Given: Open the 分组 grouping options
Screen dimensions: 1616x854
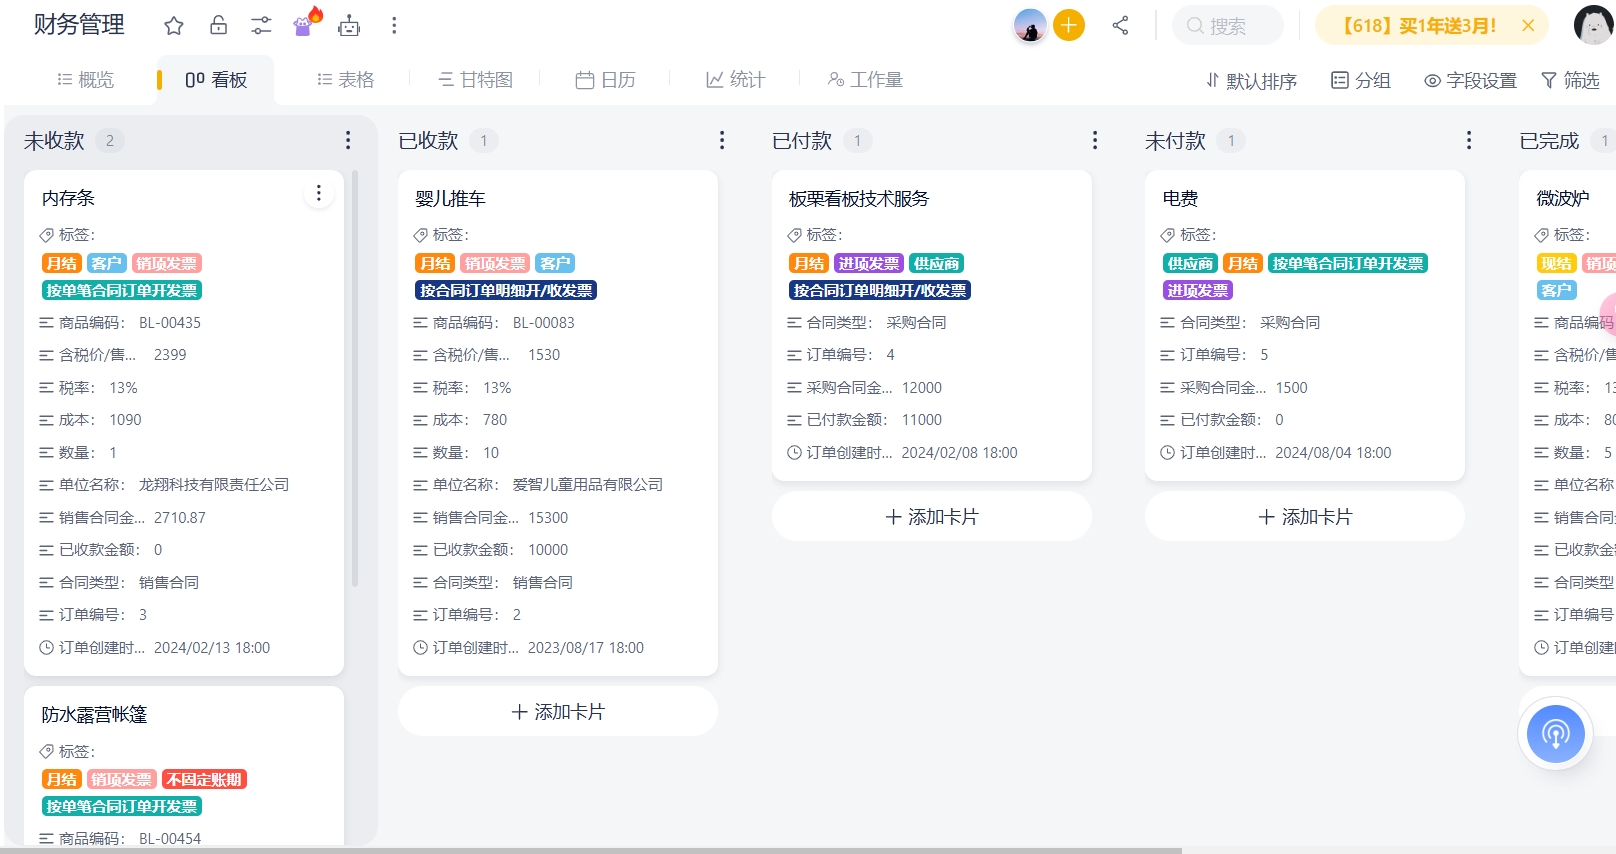Looking at the screenshot, I should [1361, 81].
